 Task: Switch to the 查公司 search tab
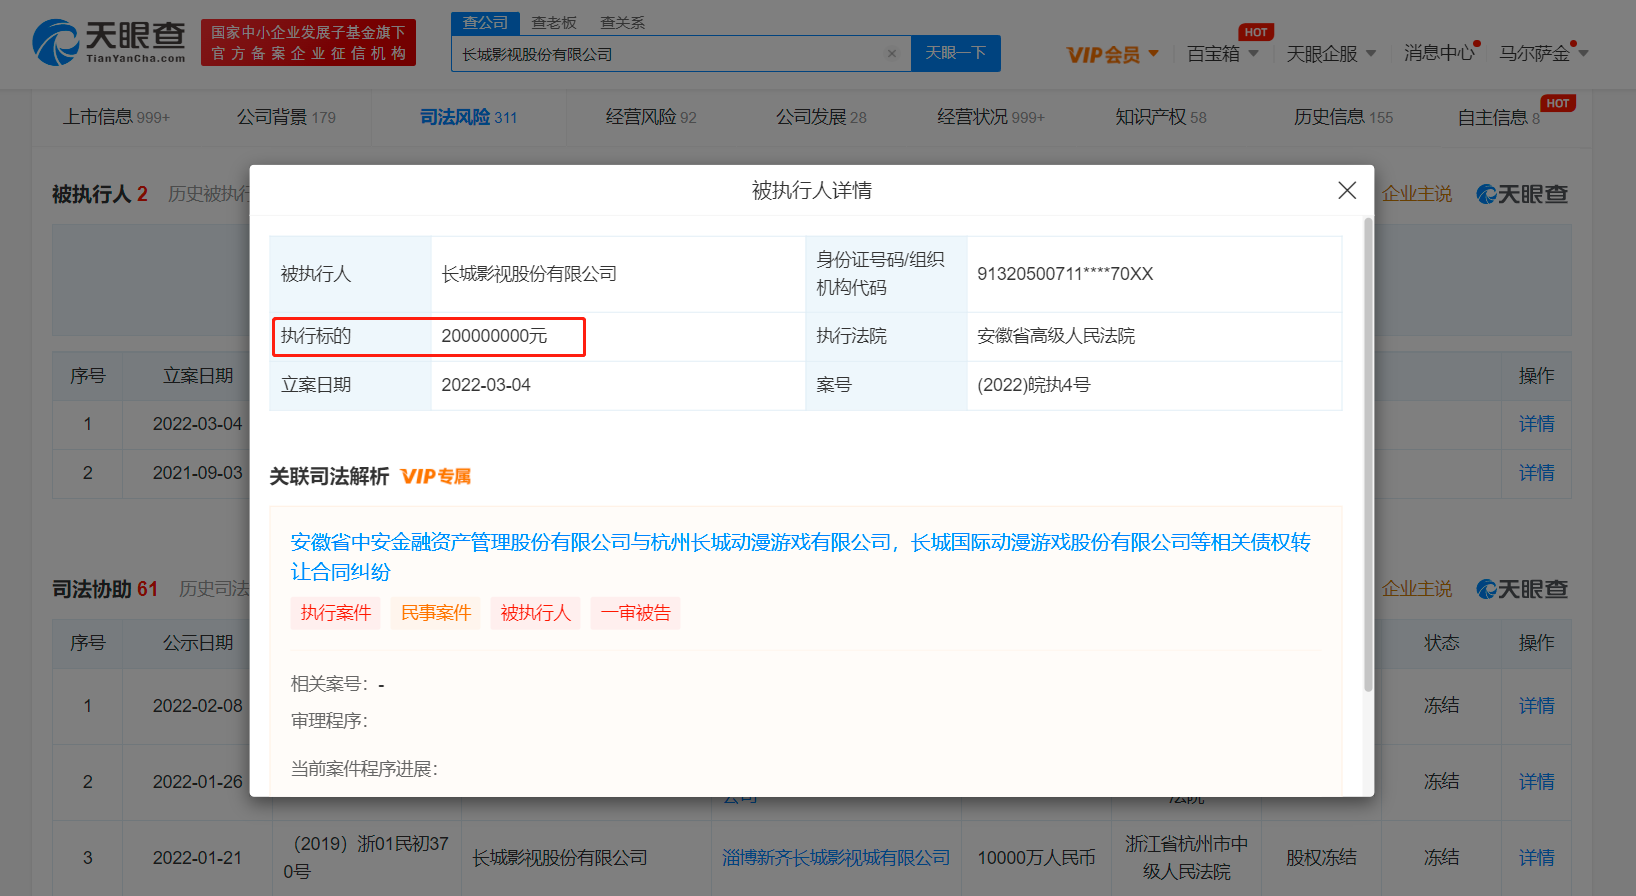[485, 22]
